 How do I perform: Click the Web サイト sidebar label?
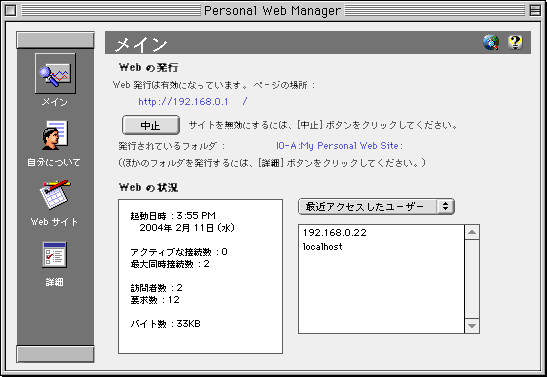(54, 222)
